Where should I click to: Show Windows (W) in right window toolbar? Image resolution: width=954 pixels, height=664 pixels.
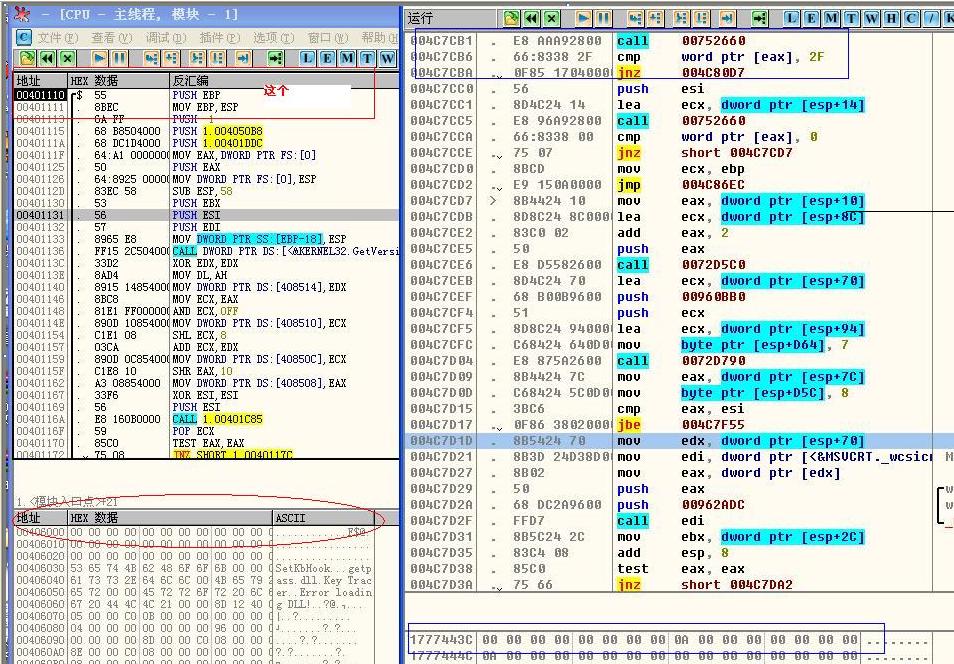tap(872, 18)
